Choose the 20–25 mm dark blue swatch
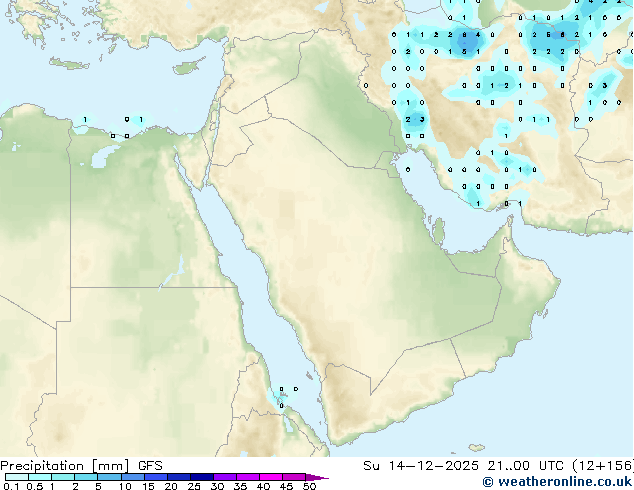634x490 pixels. tap(179, 477)
